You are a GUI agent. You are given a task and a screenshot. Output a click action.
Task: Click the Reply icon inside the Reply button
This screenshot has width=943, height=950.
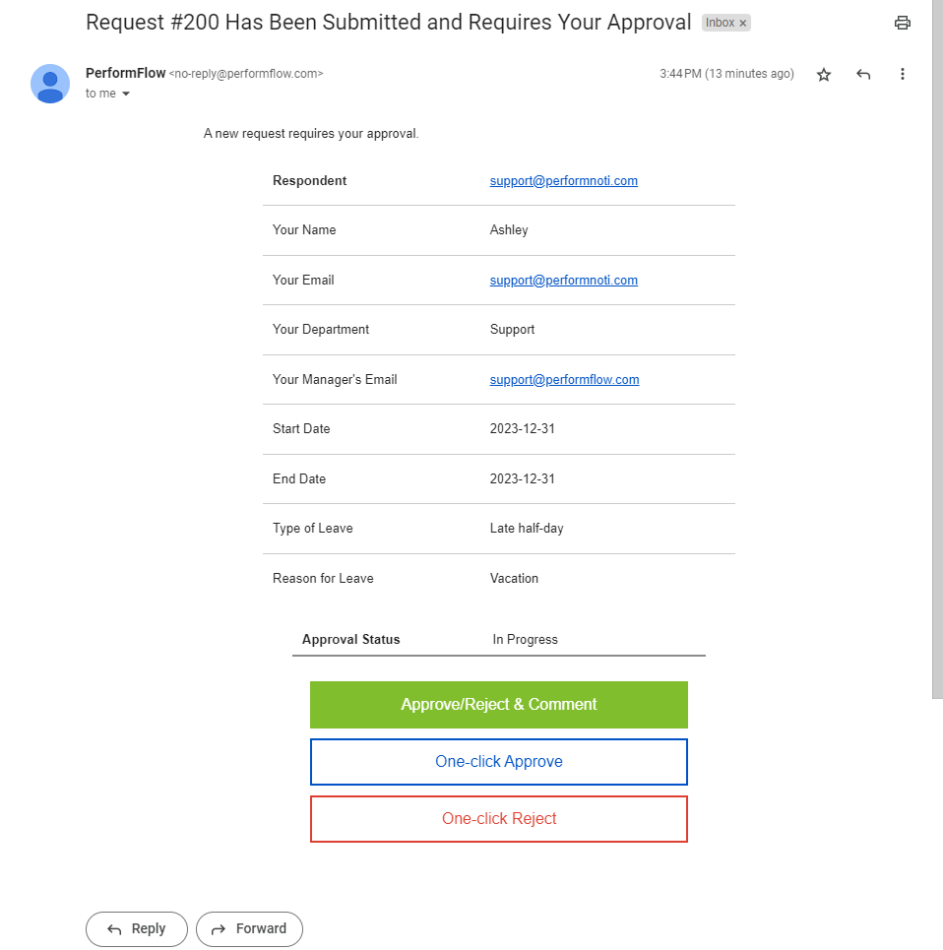pyautogui.click(x=113, y=928)
